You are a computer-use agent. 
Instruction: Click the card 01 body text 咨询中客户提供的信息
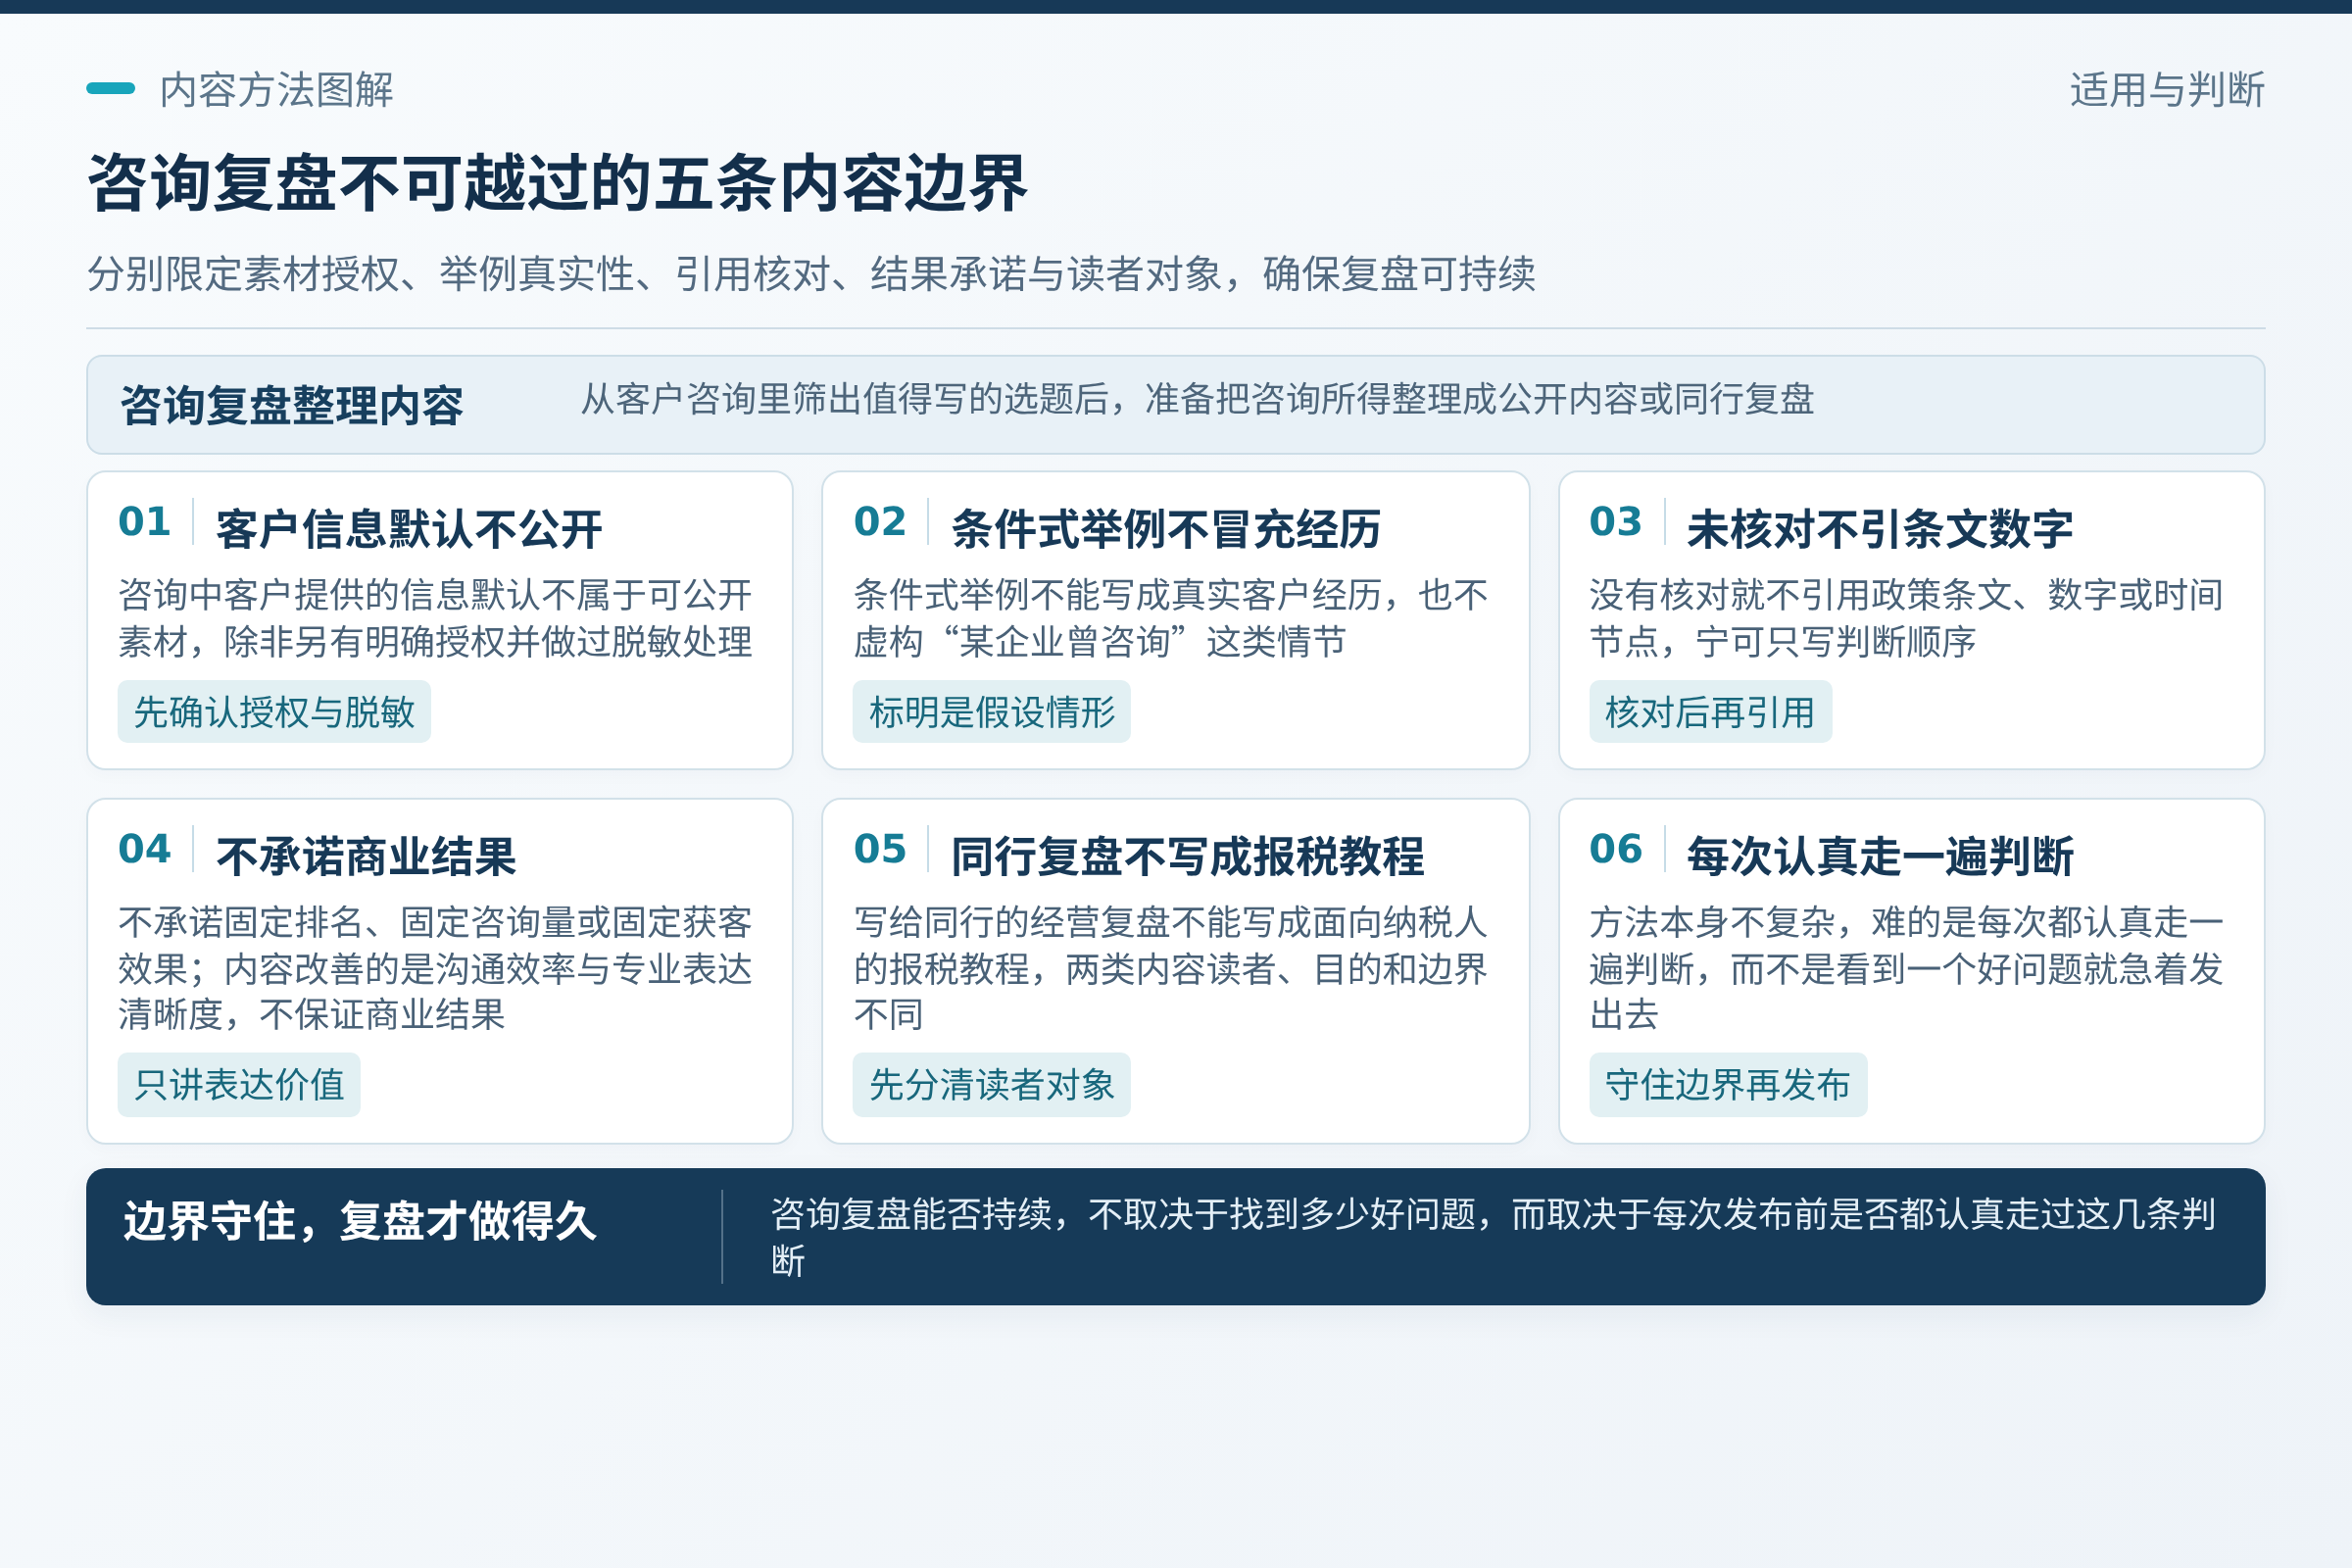click(435, 618)
